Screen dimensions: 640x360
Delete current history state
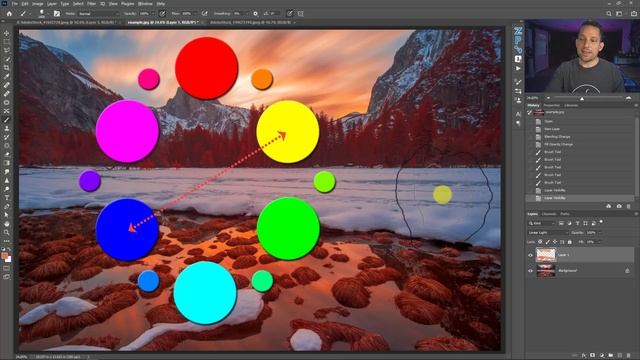click(x=629, y=206)
